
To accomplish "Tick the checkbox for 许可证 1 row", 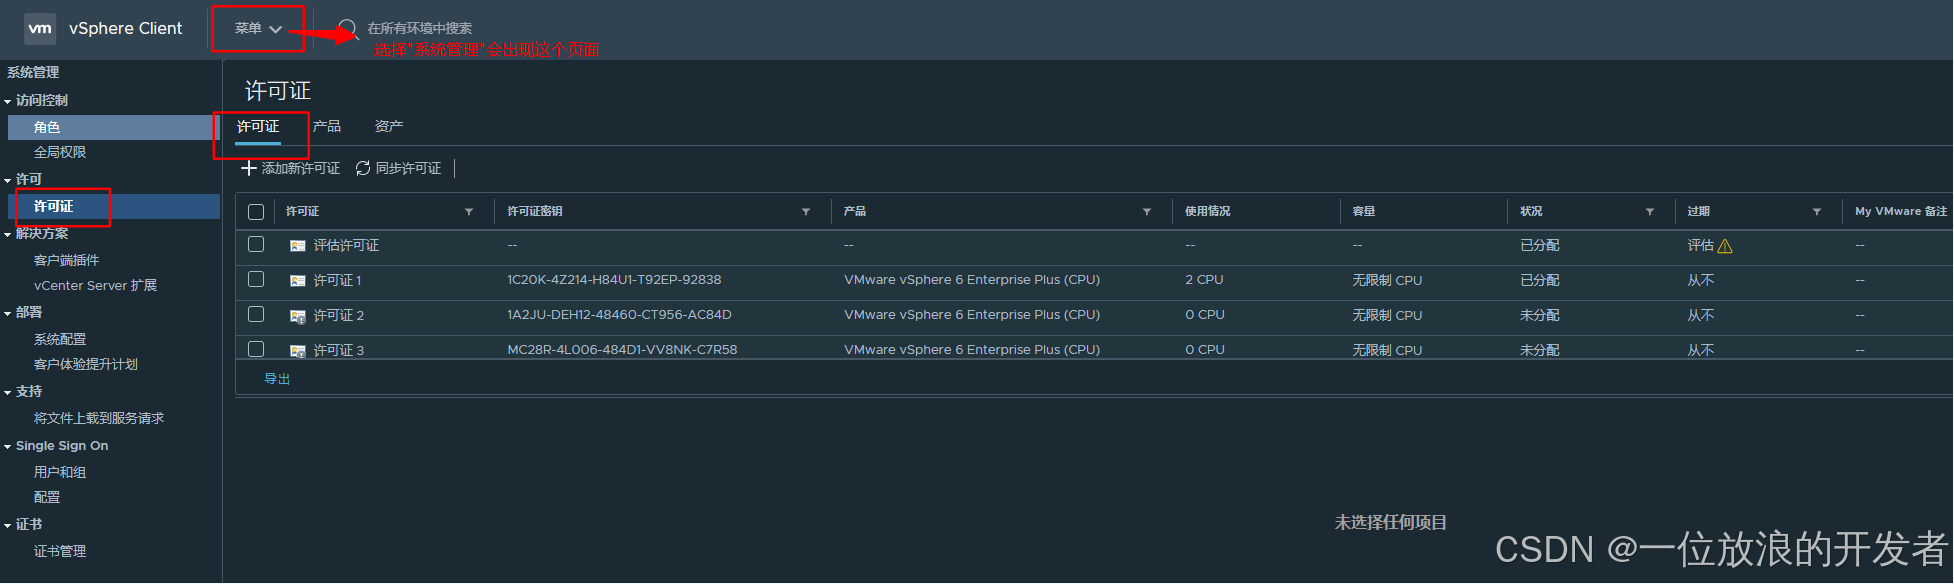I will tap(256, 279).
